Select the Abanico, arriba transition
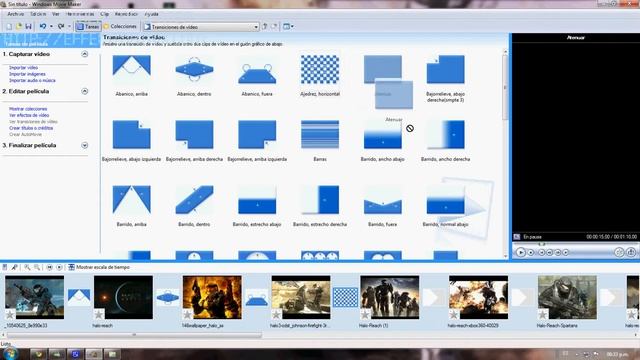Screen dimensions: 640x360 (x=131, y=76)
